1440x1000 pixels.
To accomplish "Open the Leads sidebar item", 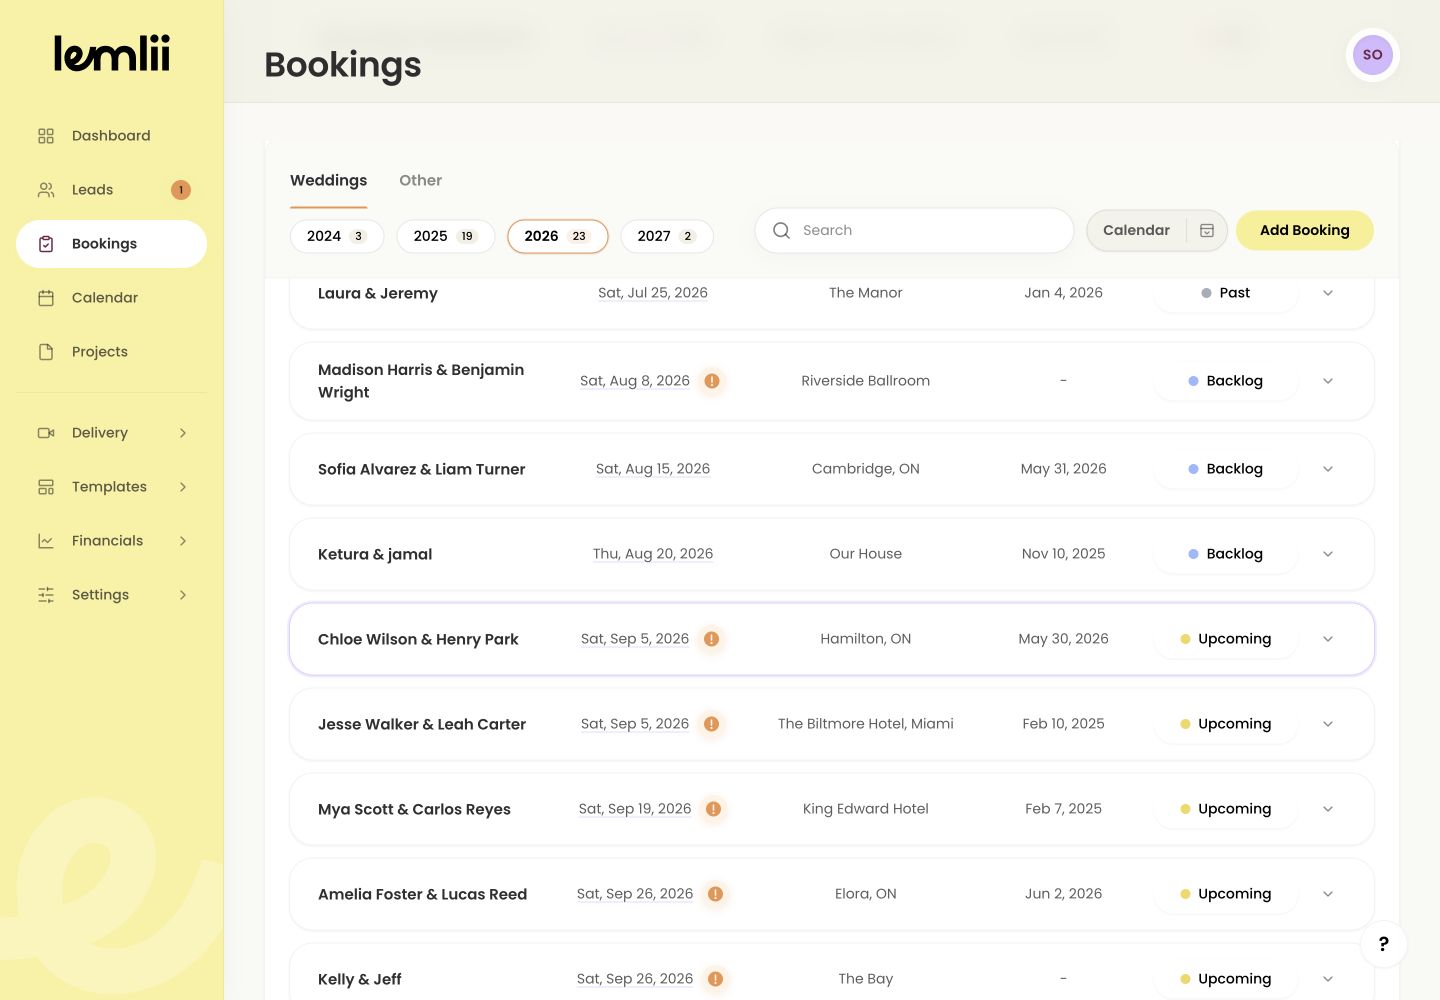I will point(111,190).
